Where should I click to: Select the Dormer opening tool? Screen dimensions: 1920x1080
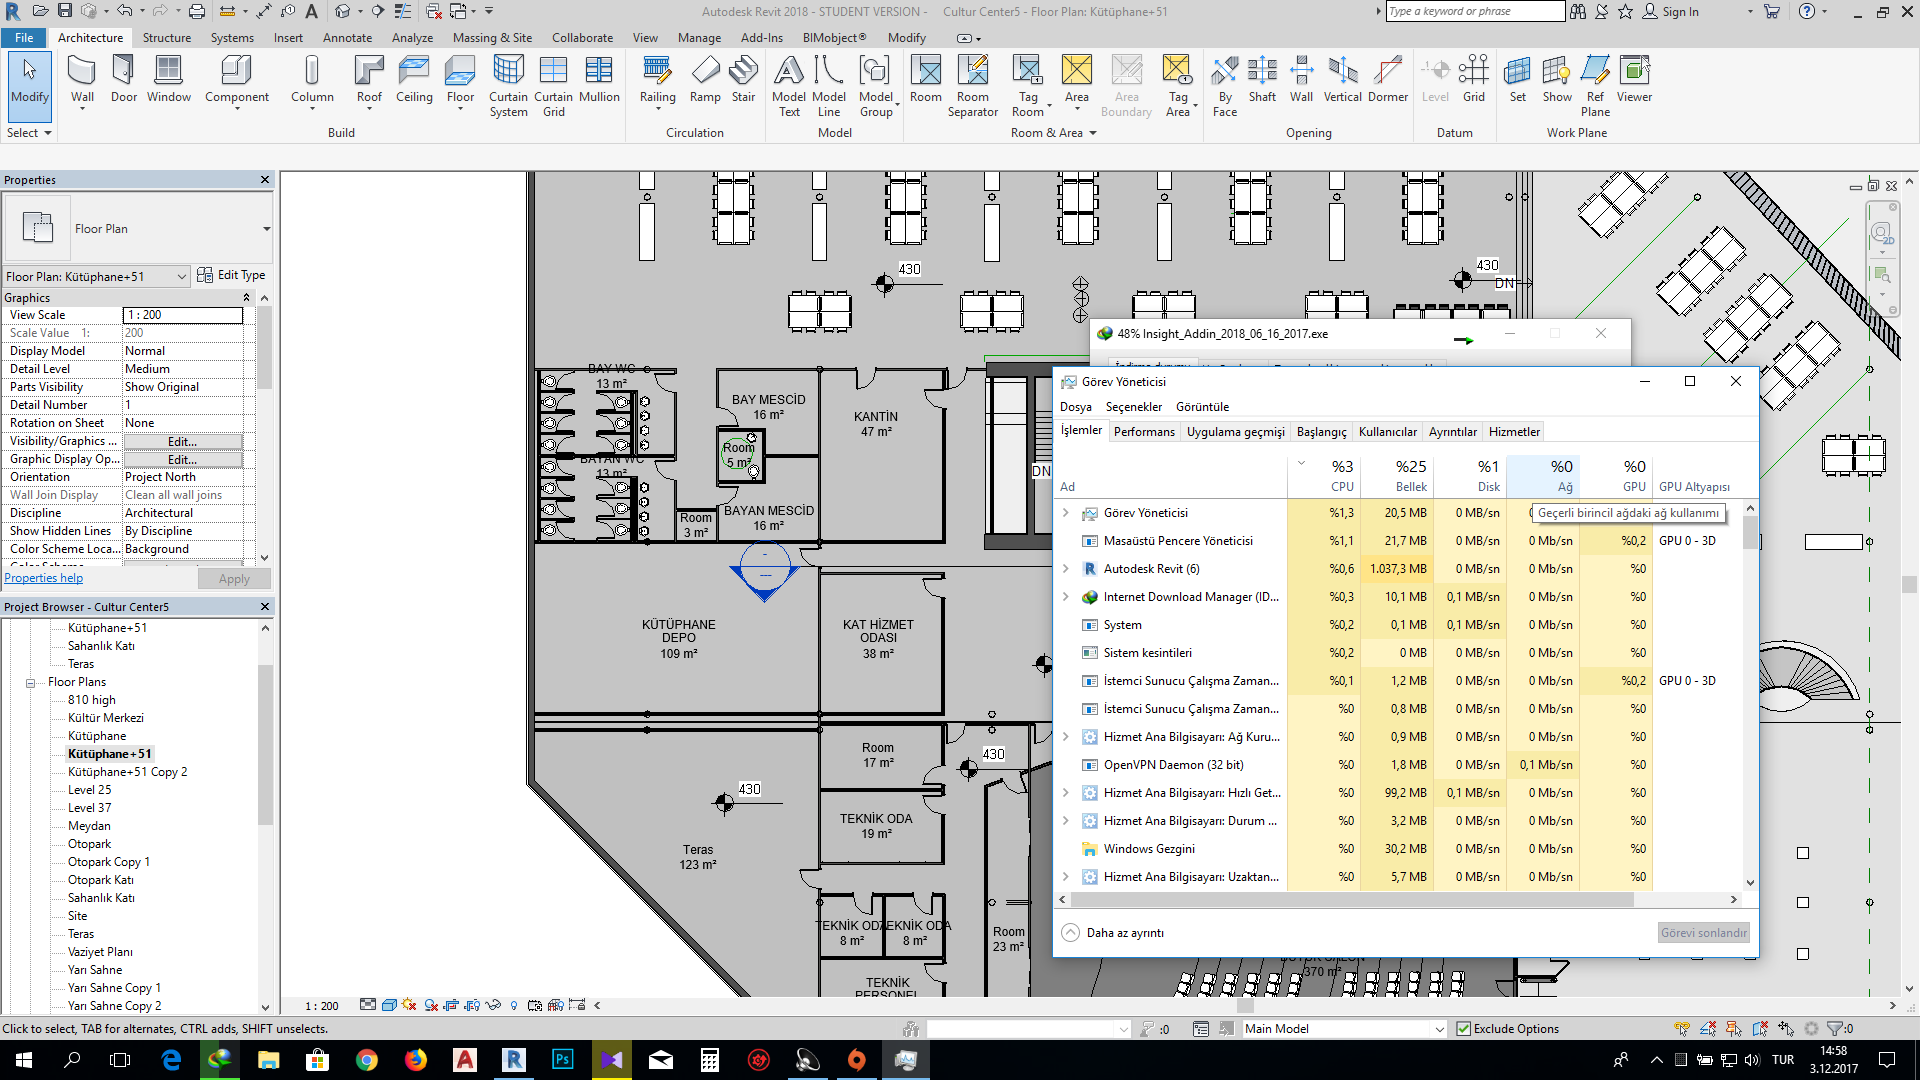(1388, 80)
